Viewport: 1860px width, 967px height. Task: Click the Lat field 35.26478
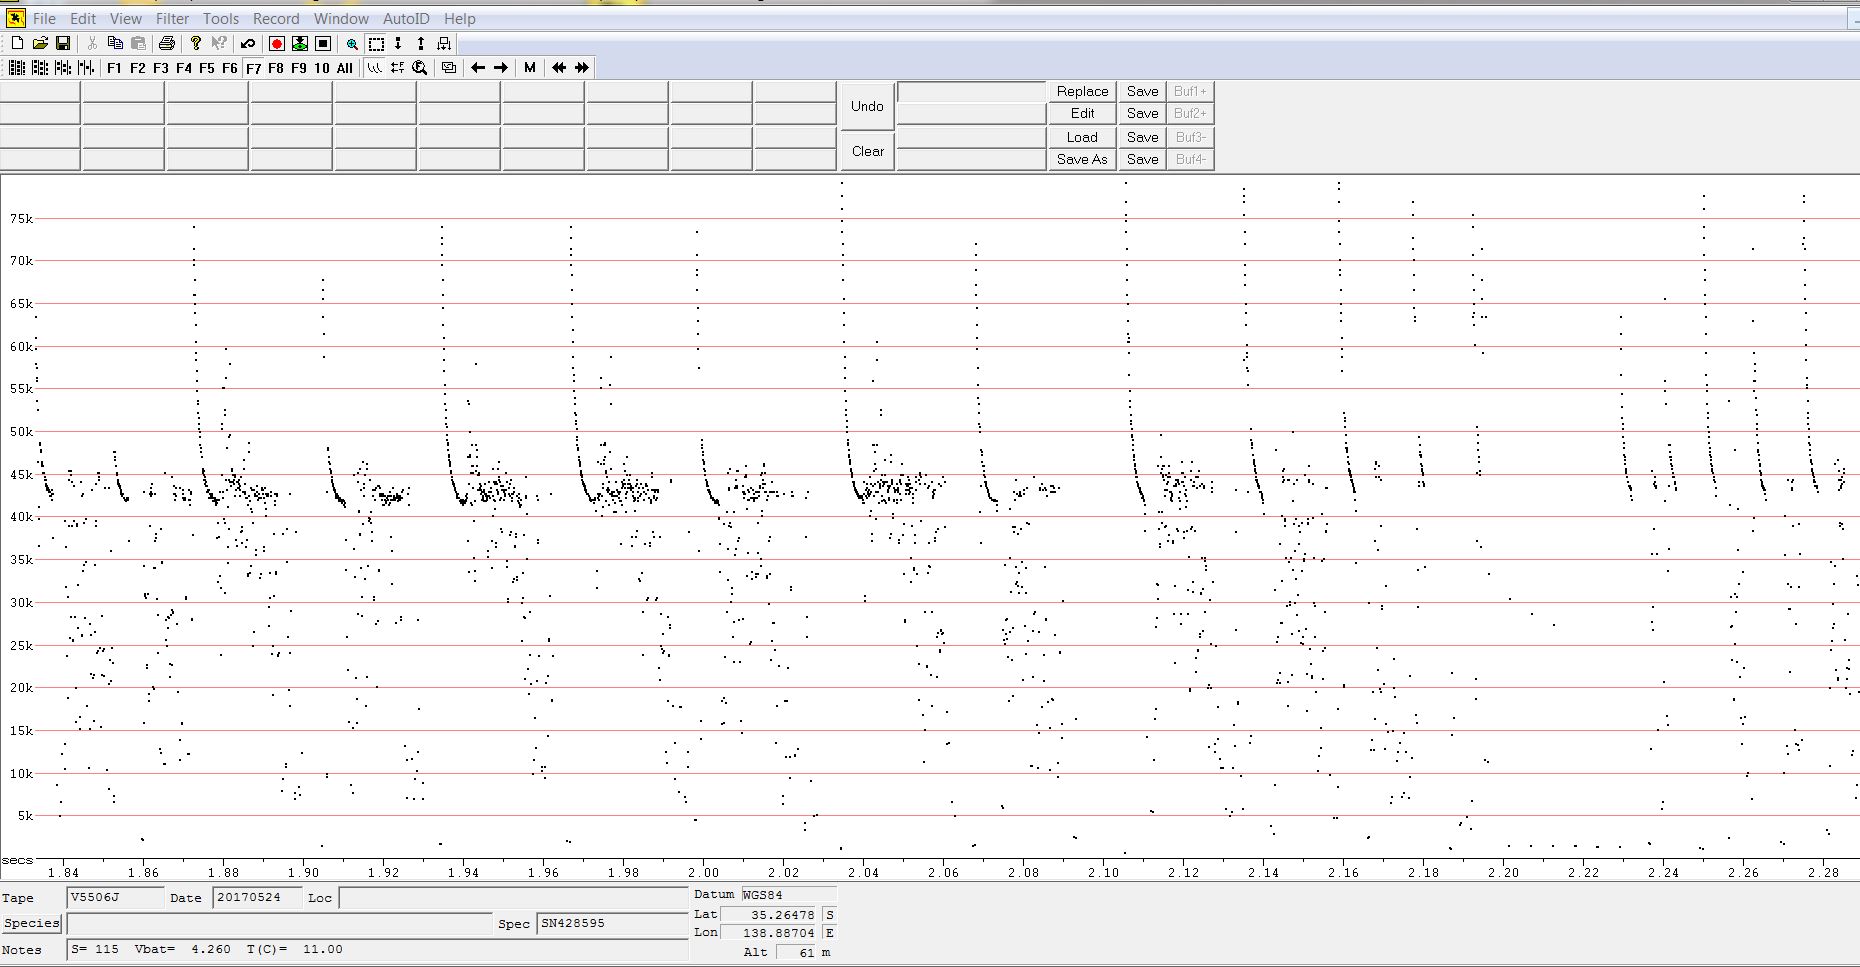(769, 914)
